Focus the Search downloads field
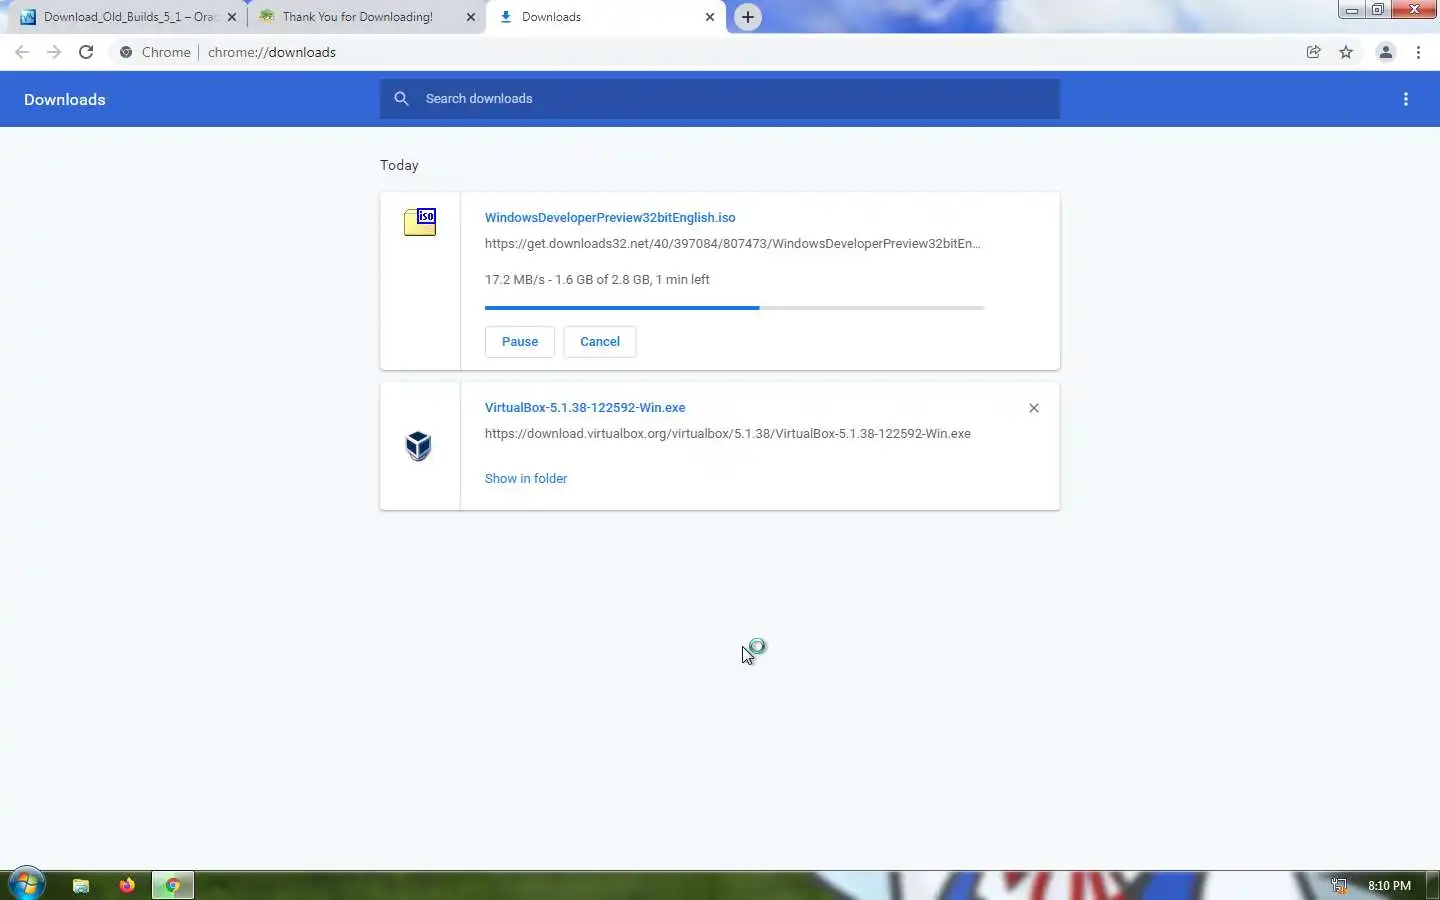Image resolution: width=1440 pixels, height=900 pixels. [x=720, y=99]
